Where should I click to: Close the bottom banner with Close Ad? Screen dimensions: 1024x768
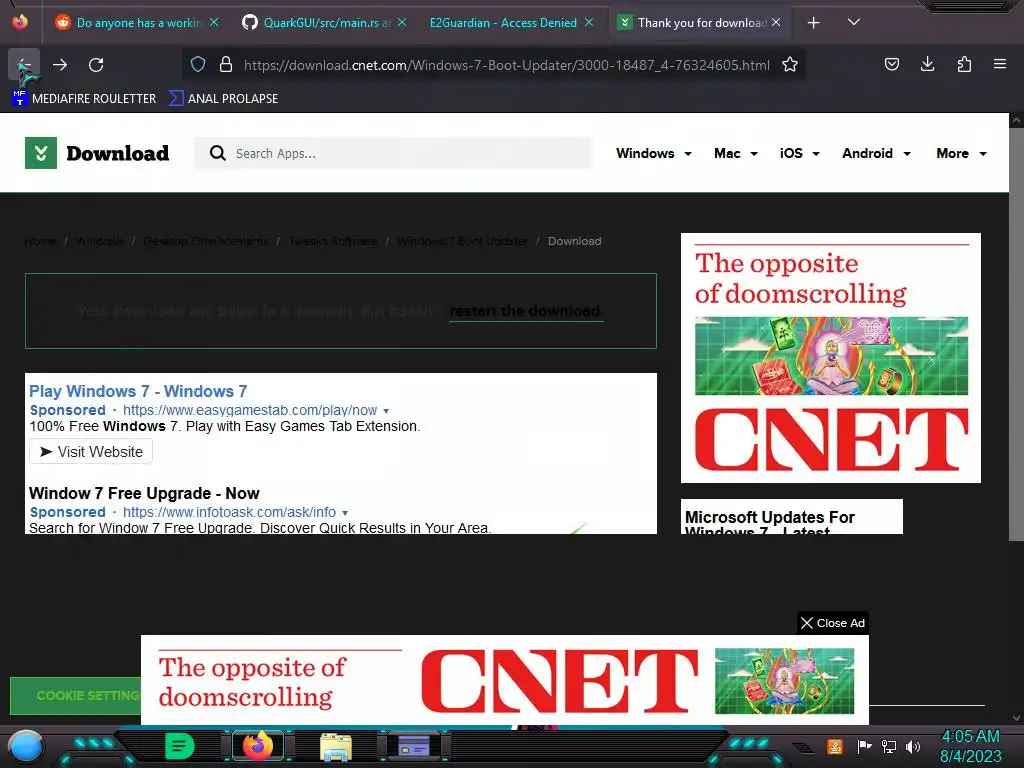click(x=833, y=623)
